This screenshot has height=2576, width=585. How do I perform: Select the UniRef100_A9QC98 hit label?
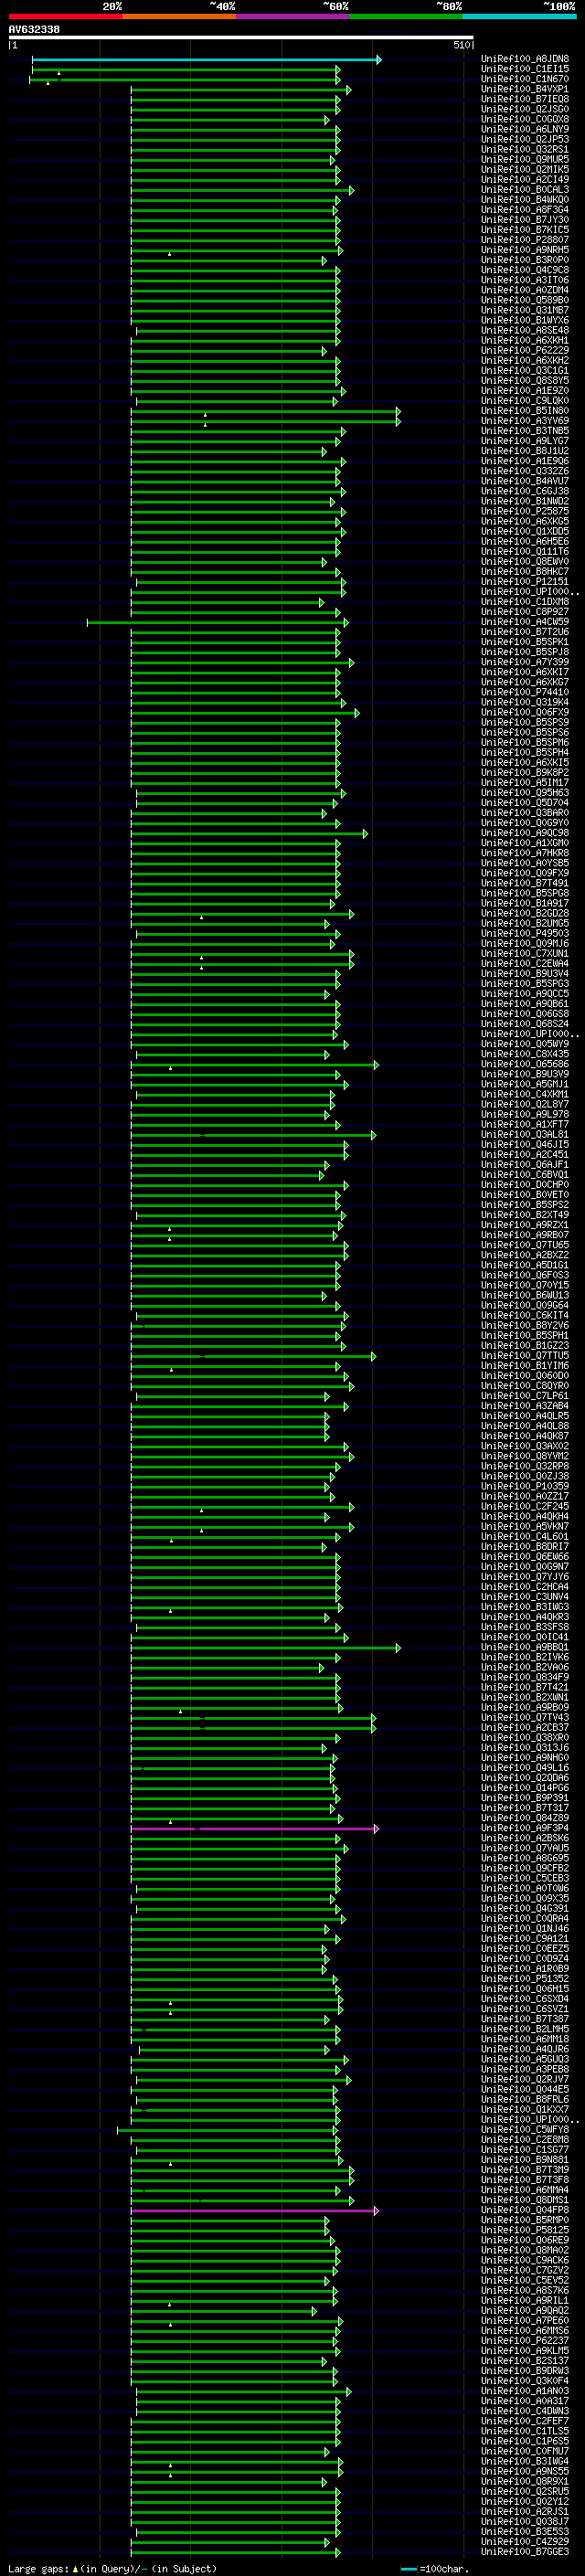click(525, 833)
